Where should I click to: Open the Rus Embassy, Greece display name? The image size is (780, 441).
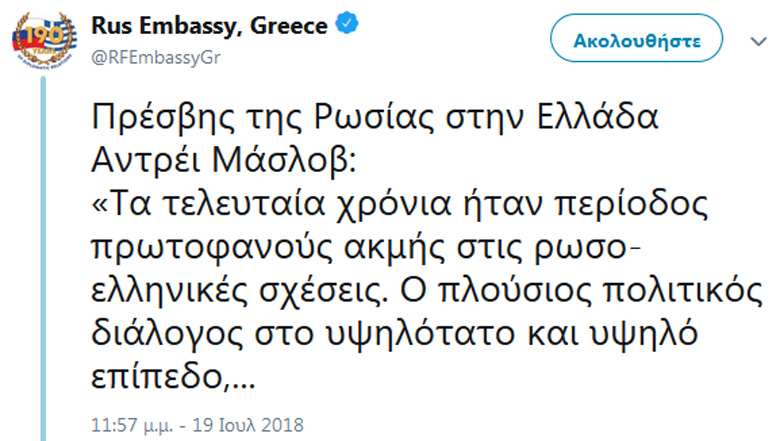click(209, 25)
